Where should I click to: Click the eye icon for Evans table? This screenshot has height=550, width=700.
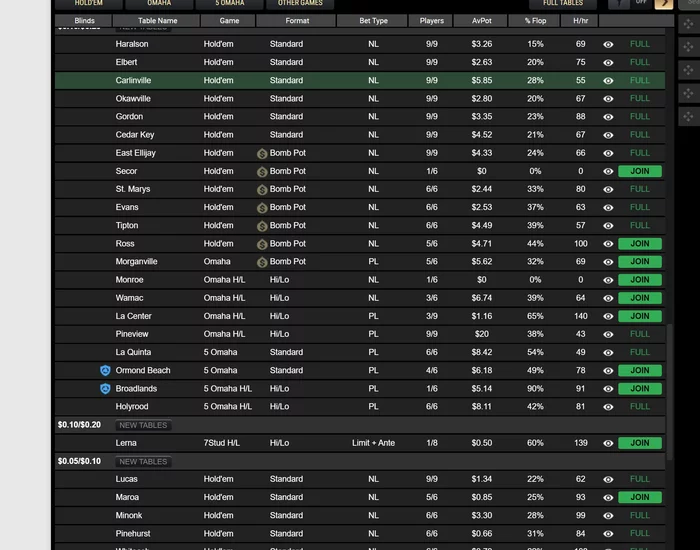click(608, 208)
